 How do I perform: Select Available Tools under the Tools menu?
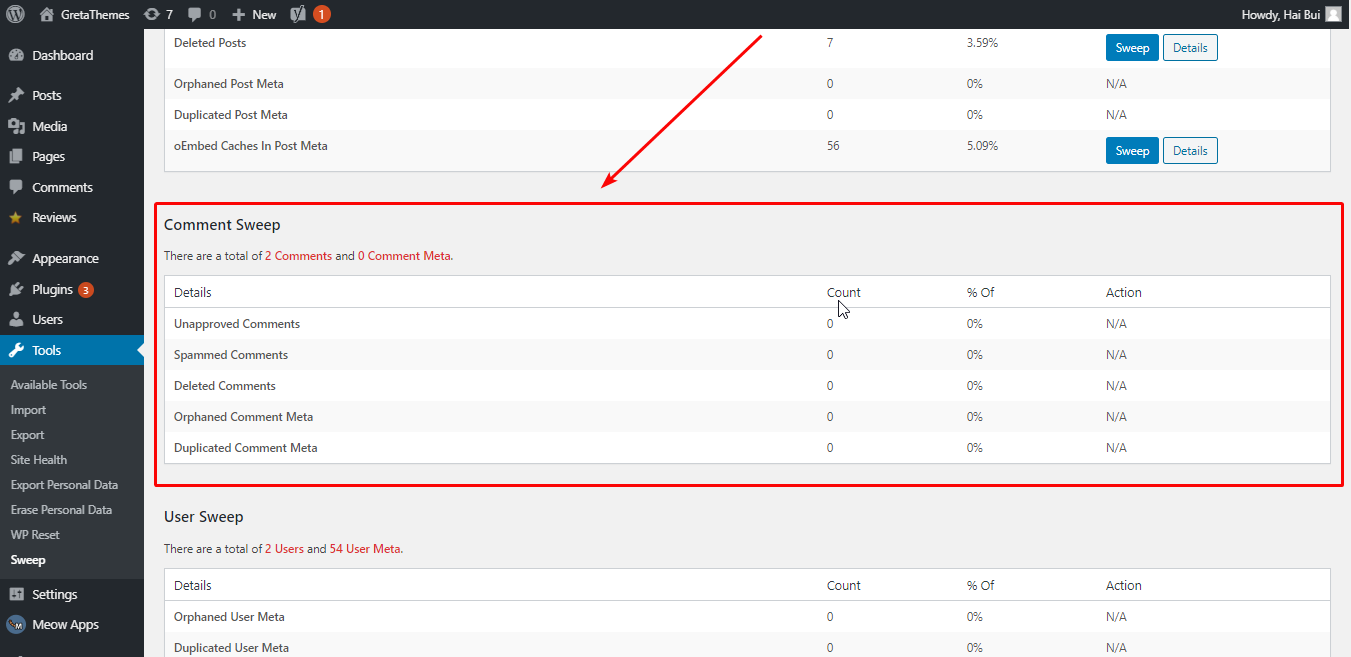47,384
